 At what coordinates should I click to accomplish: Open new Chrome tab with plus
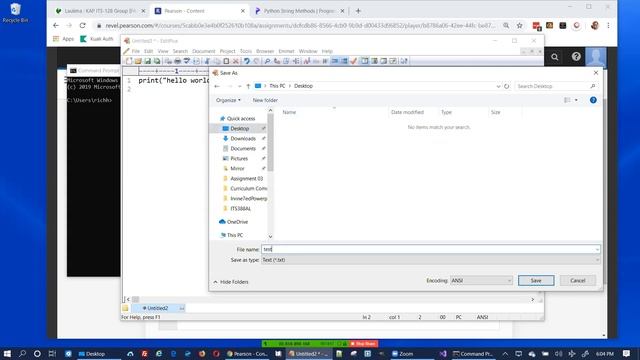358,11
